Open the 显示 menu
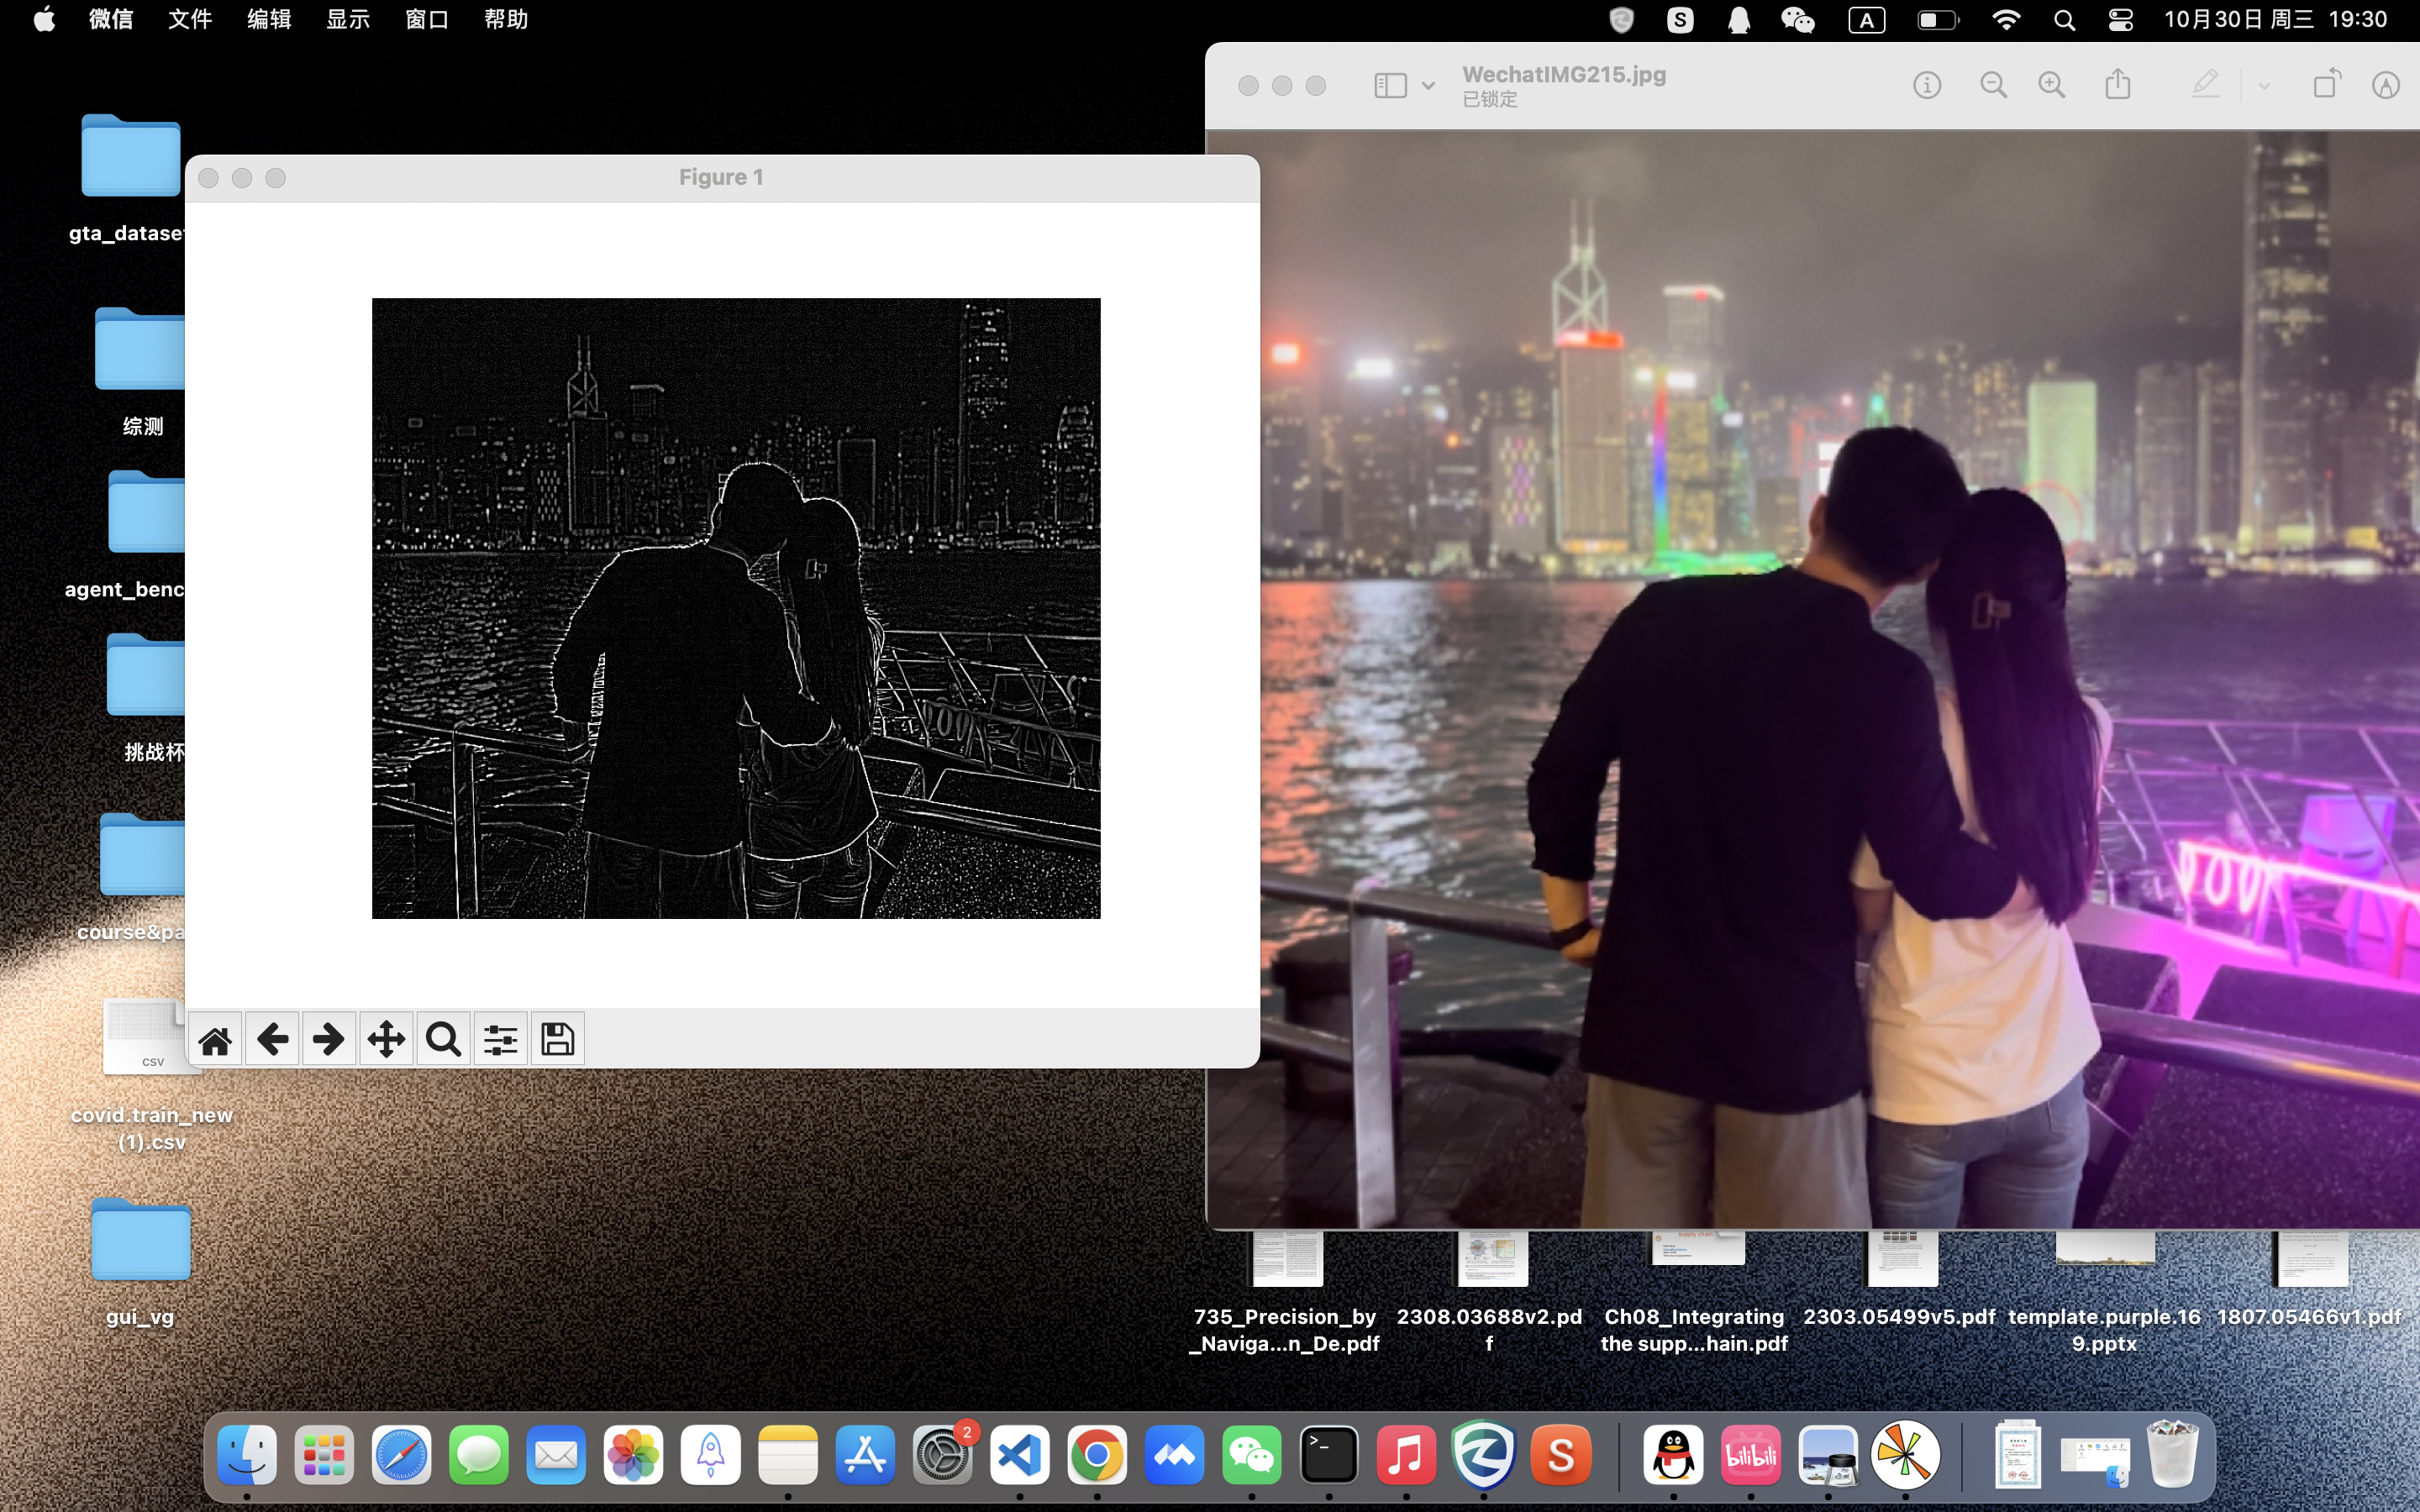 point(348,19)
